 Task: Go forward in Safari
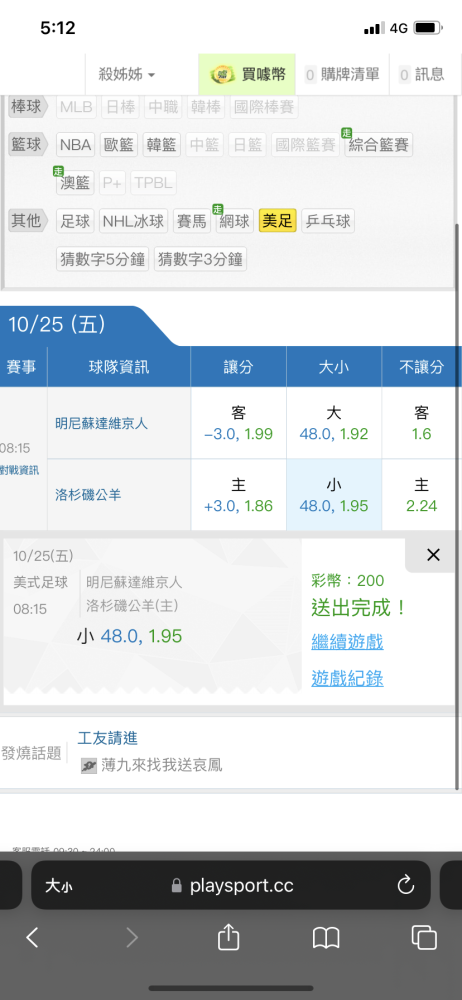coord(131,937)
